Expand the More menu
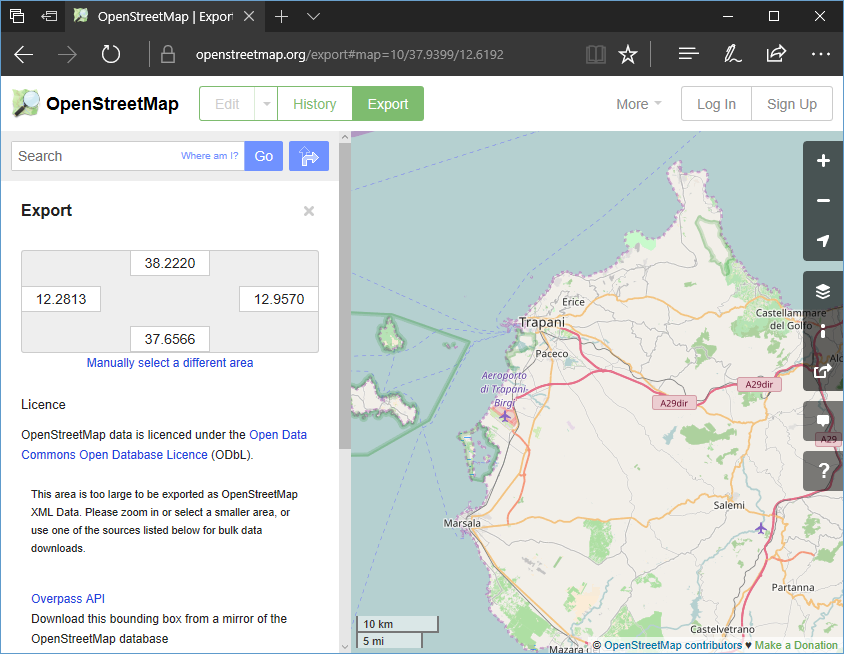This screenshot has height=654, width=844. [x=638, y=104]
